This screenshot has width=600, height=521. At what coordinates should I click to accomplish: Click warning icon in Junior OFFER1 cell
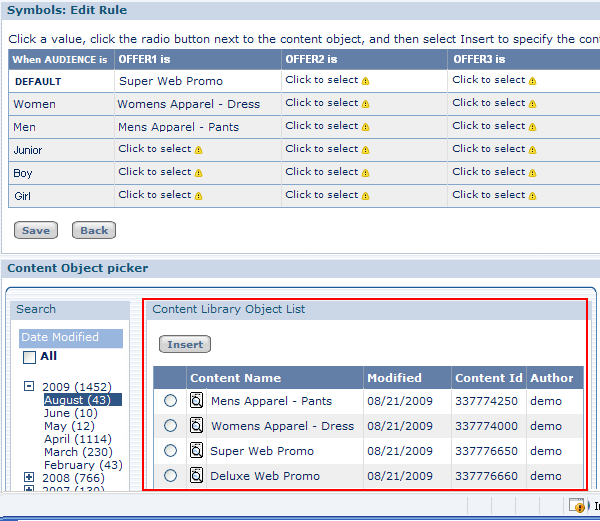(199, 150)
